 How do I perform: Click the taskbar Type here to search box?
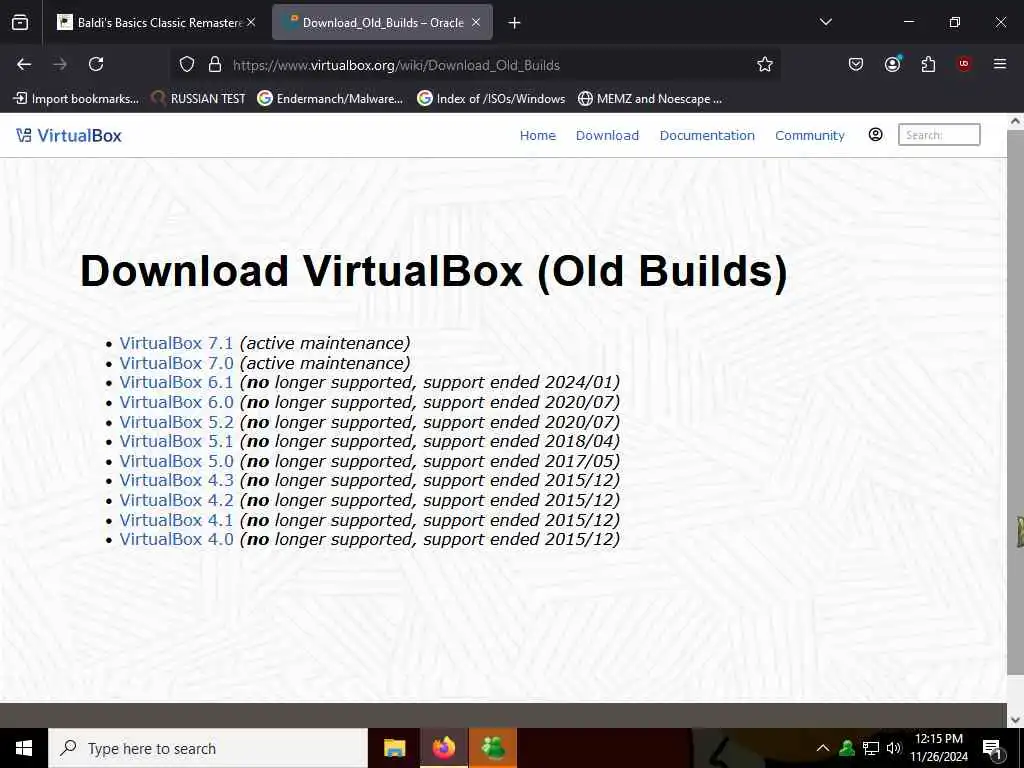(x=208, y=748)
